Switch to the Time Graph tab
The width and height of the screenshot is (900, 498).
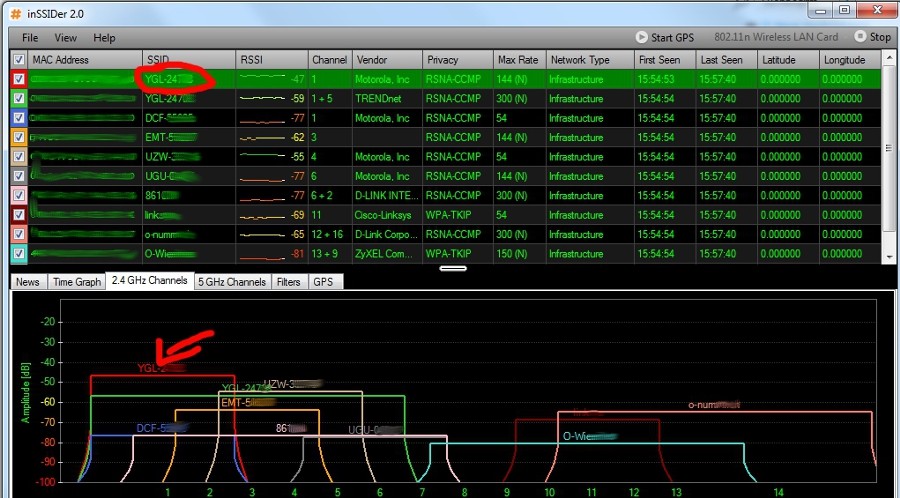coord(77,282)
